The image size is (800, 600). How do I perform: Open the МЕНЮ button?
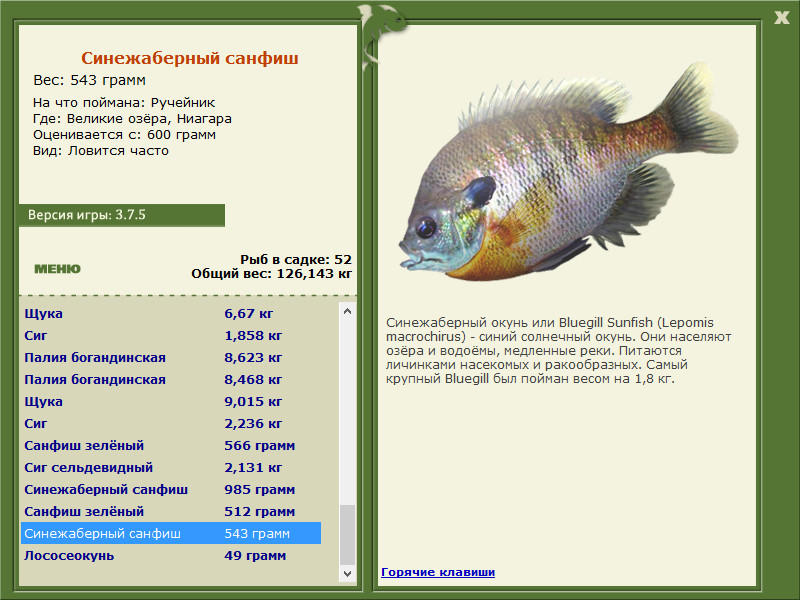click(57, 269)
